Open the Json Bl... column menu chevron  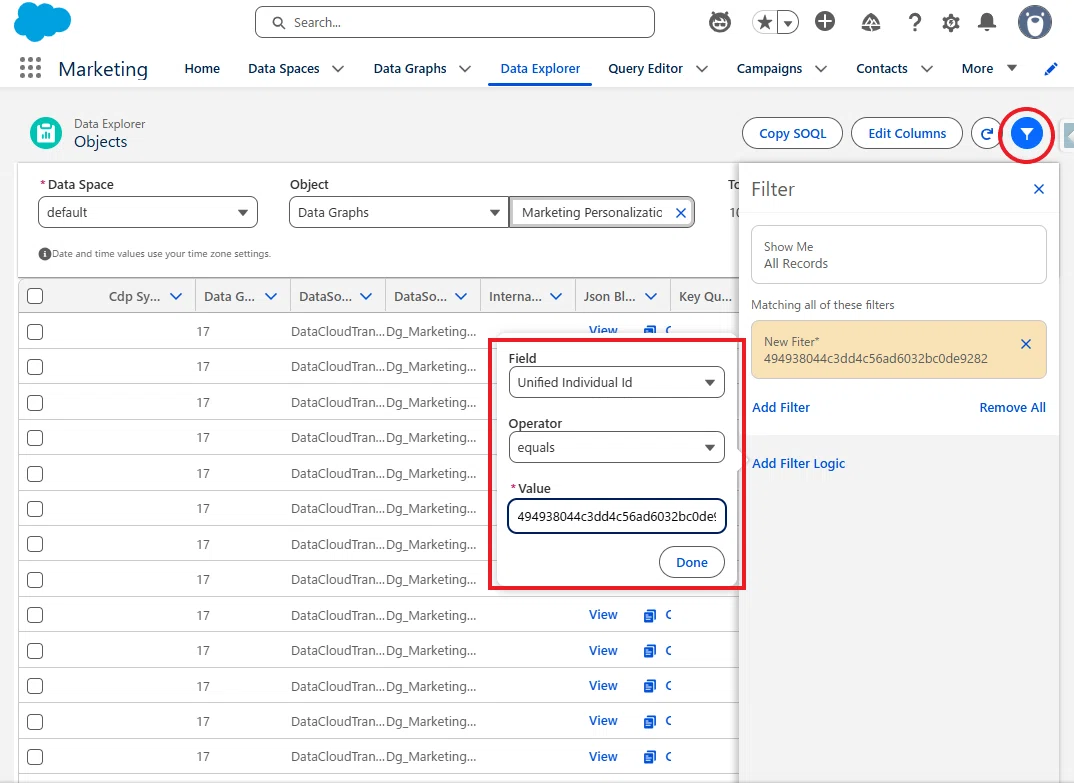[x=651, y=297]
